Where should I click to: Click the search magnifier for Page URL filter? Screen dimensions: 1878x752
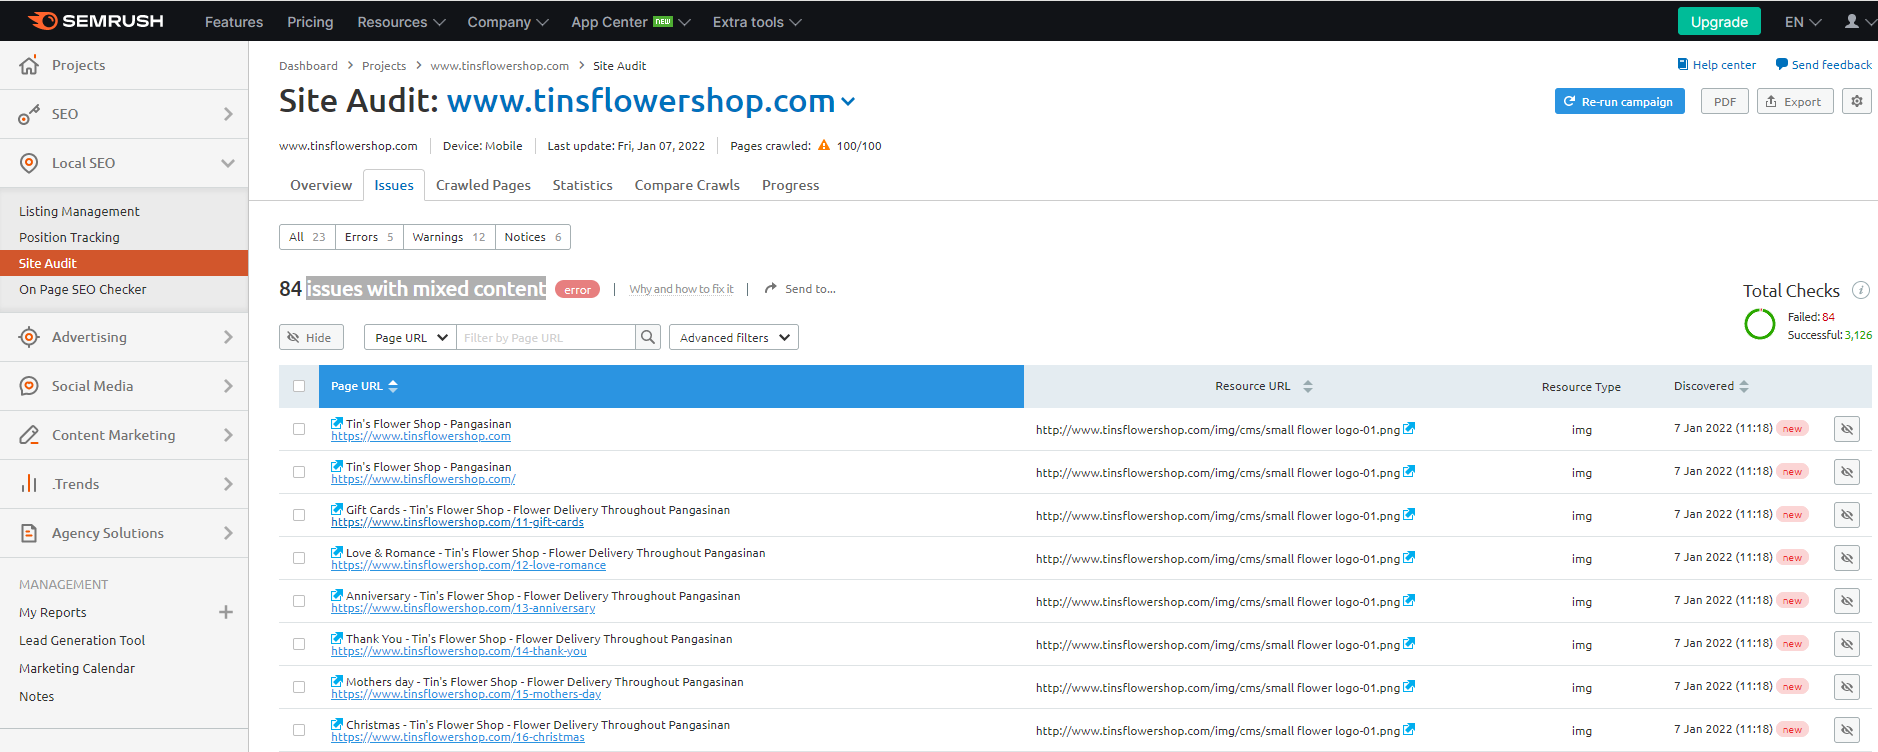click(x=648, y=337)
